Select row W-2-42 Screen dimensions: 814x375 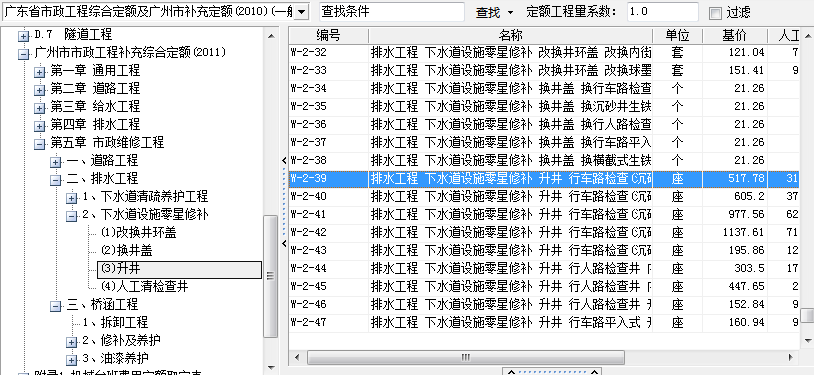tap(544, 233)
